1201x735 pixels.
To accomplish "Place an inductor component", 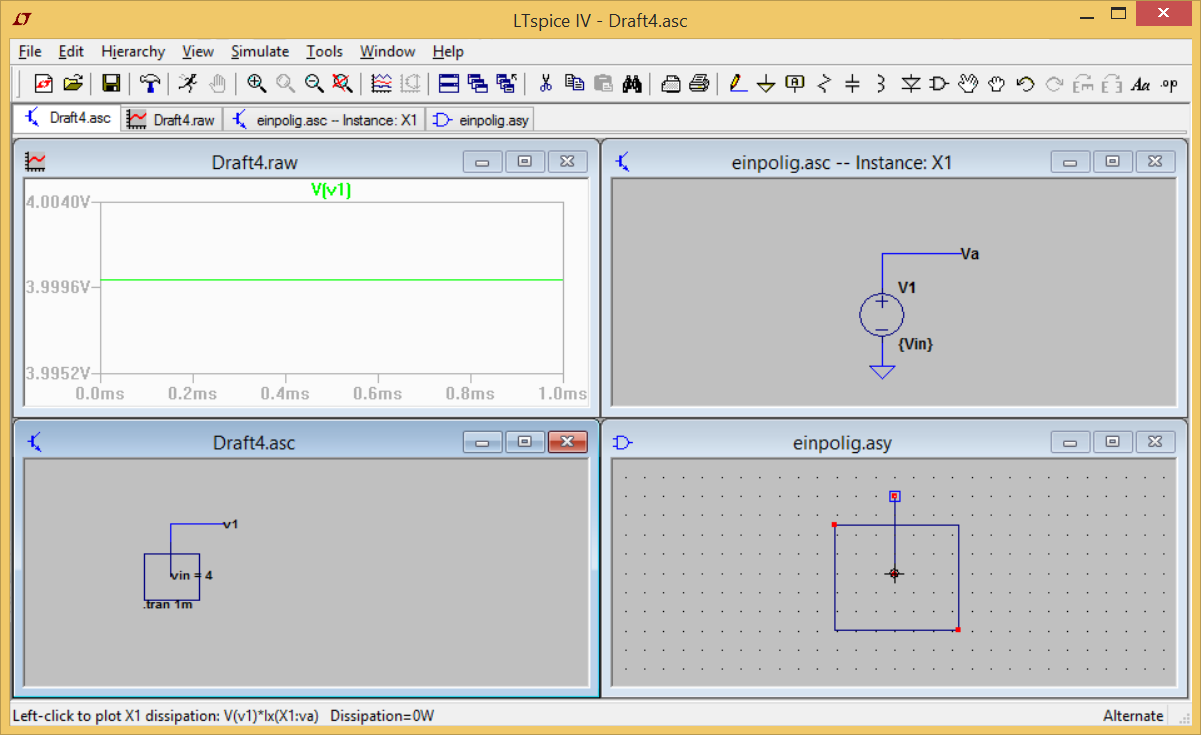I will pyautogui.click(x=881, y=84).
